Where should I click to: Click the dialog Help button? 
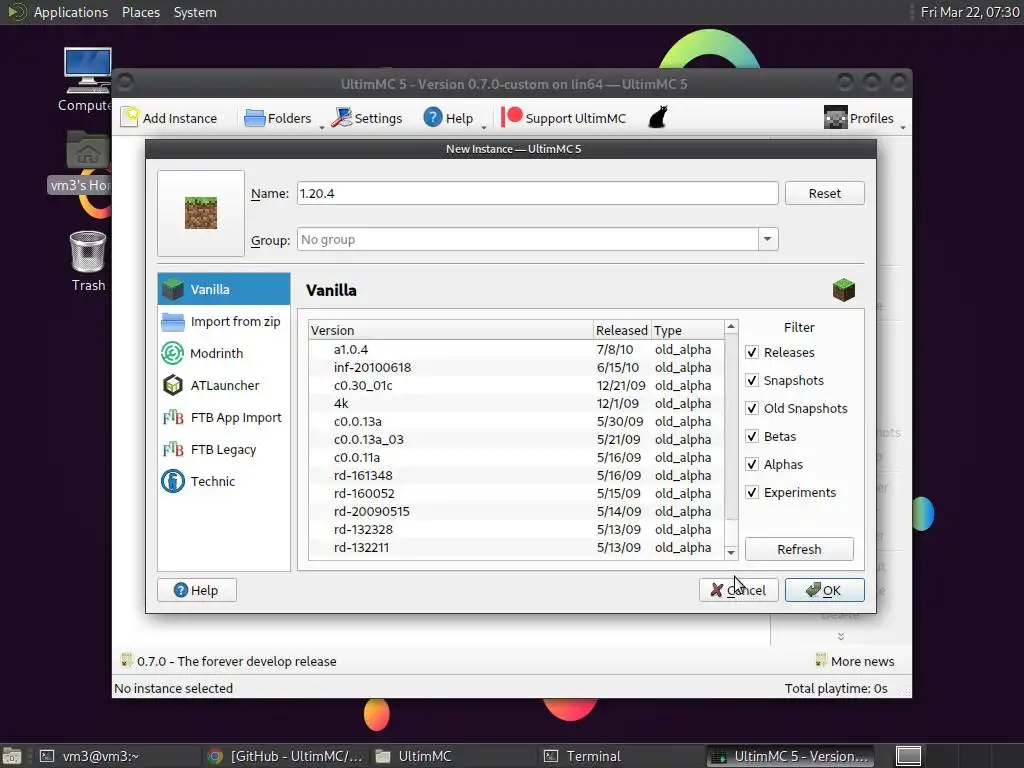pyautogui.click(x=197, y=590)
